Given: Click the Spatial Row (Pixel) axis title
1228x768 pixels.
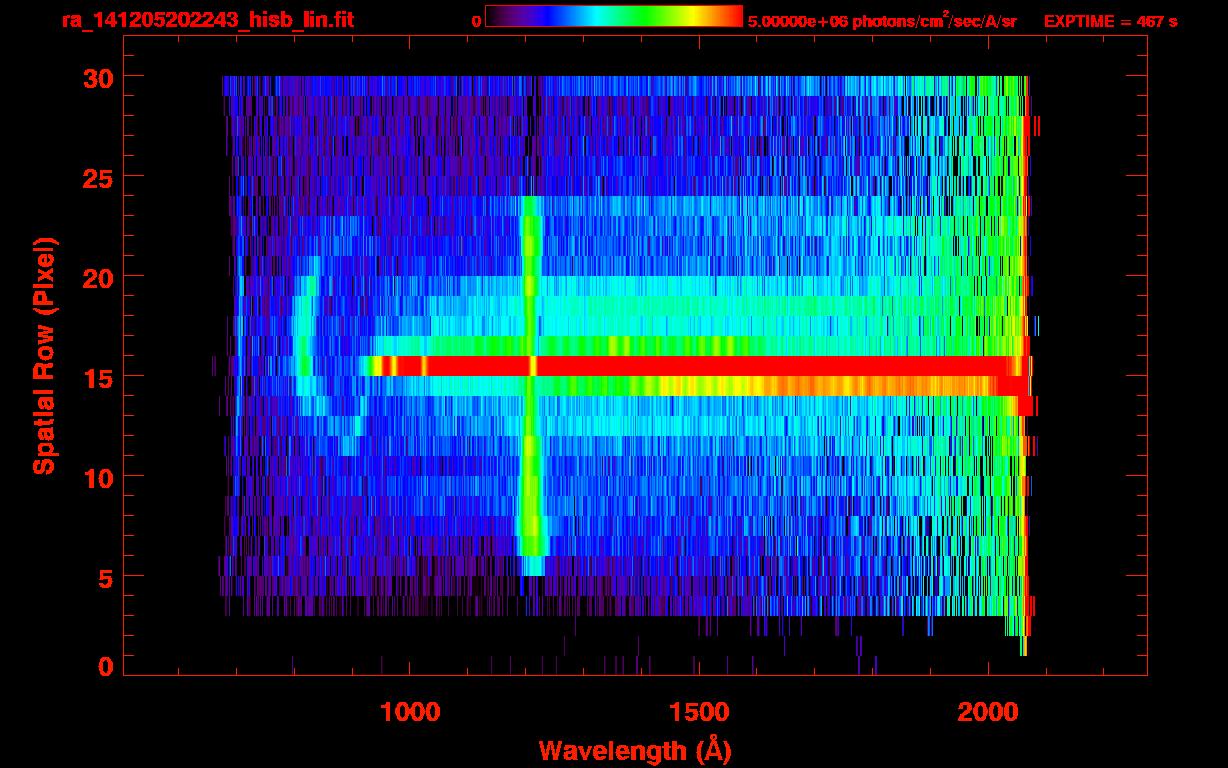Looking at the screenshot, I should coord(44,355).
